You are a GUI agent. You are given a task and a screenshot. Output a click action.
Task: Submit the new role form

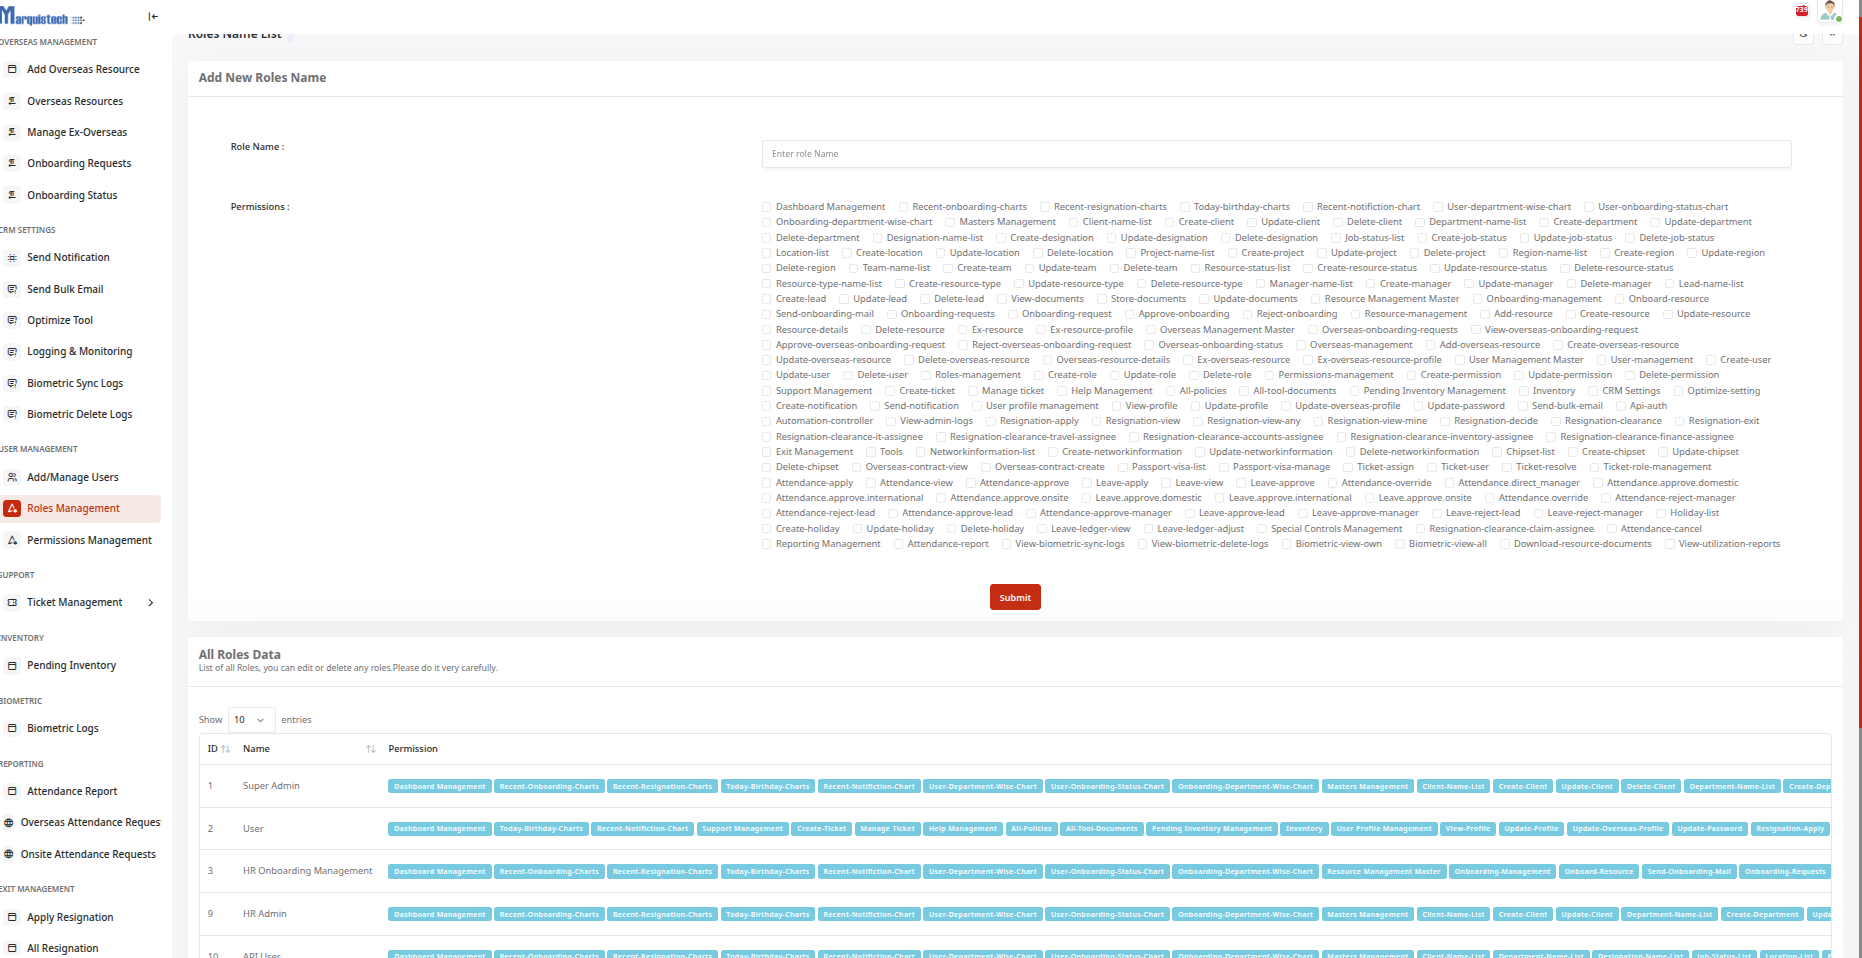pos(1014,598)
